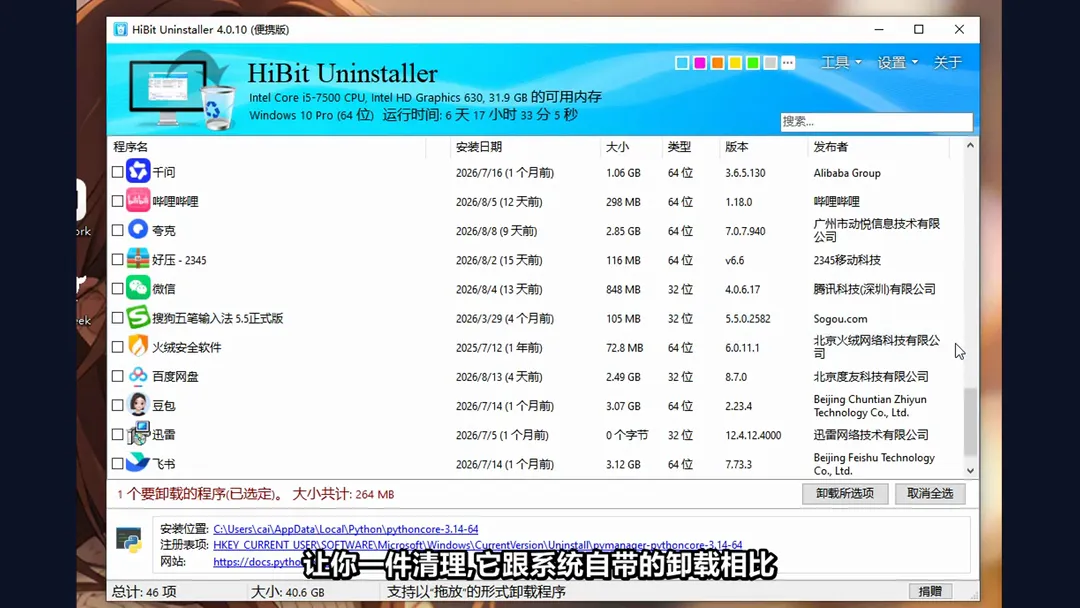Click the 飞书 app icon
Screen dimensions: 1080x608
138,463
